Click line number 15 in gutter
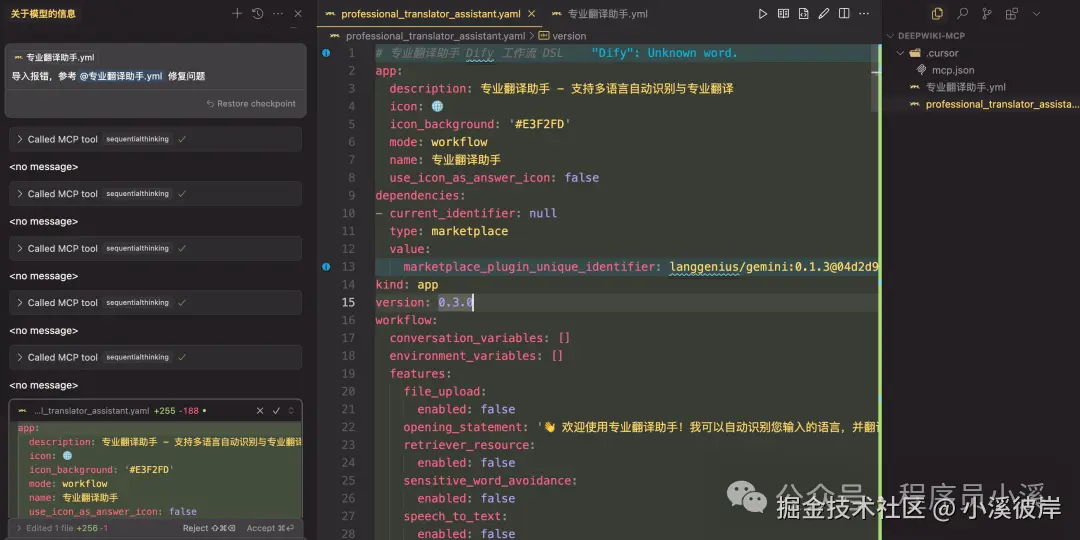Image resolution: width=1080 pixels, height=540 pixels. click(x=348, y=302)
